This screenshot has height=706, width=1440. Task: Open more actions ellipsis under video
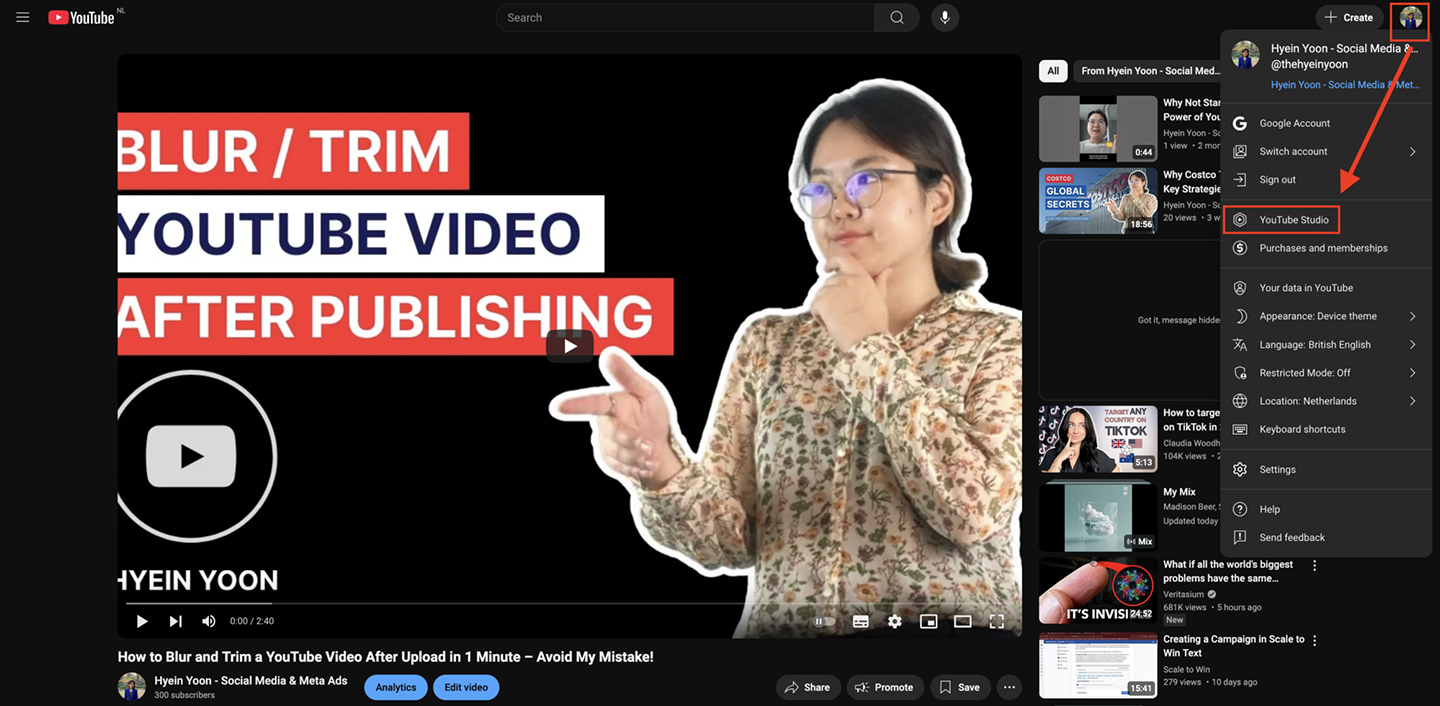[x=1009, y=687]
